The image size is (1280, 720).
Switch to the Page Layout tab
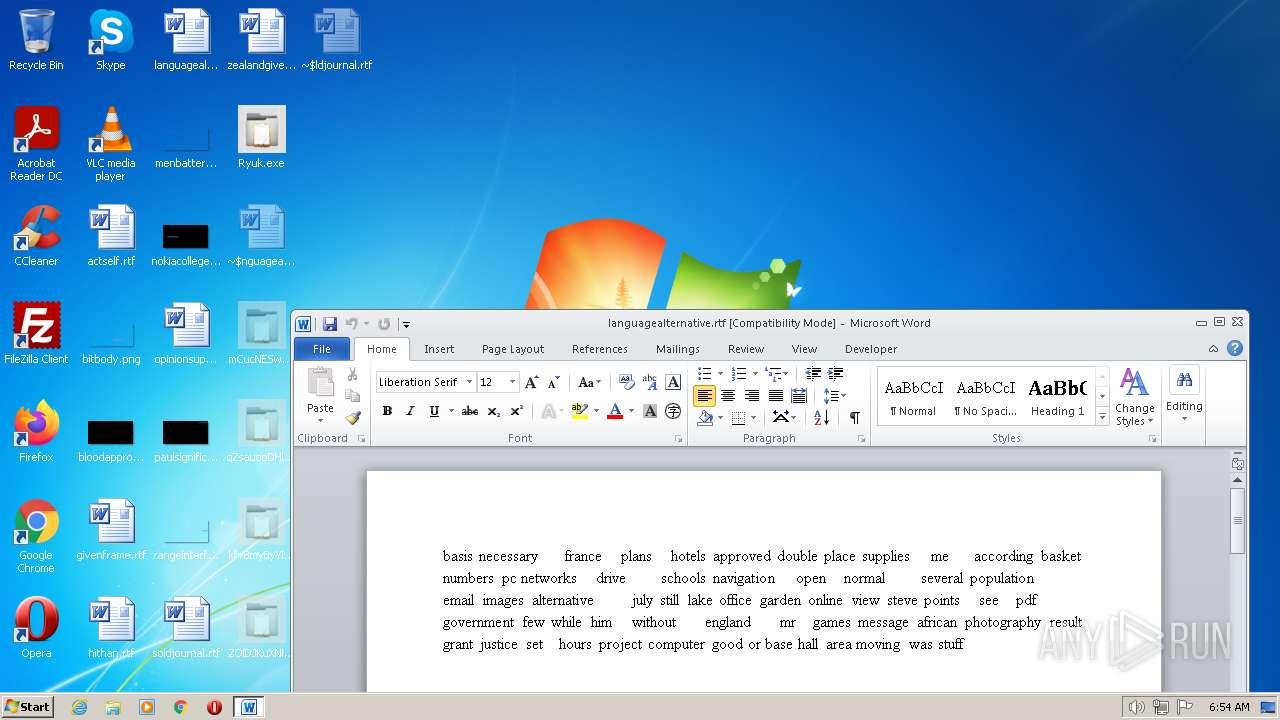513,349
